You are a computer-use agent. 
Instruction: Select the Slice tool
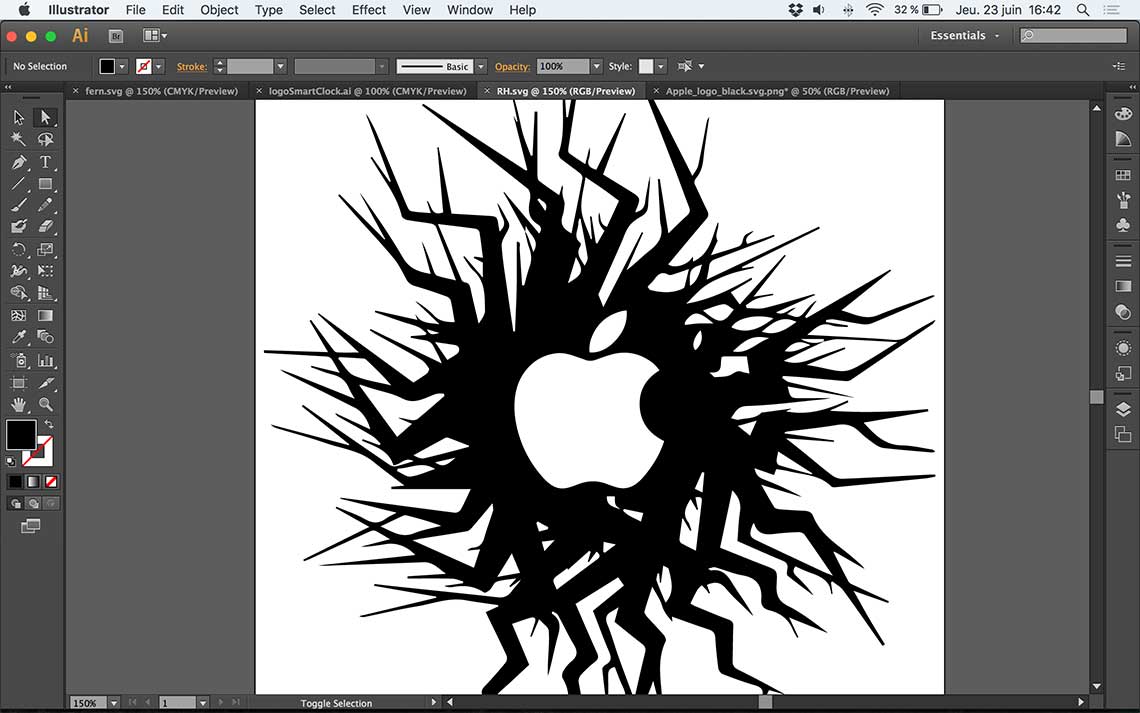(45, 383)
